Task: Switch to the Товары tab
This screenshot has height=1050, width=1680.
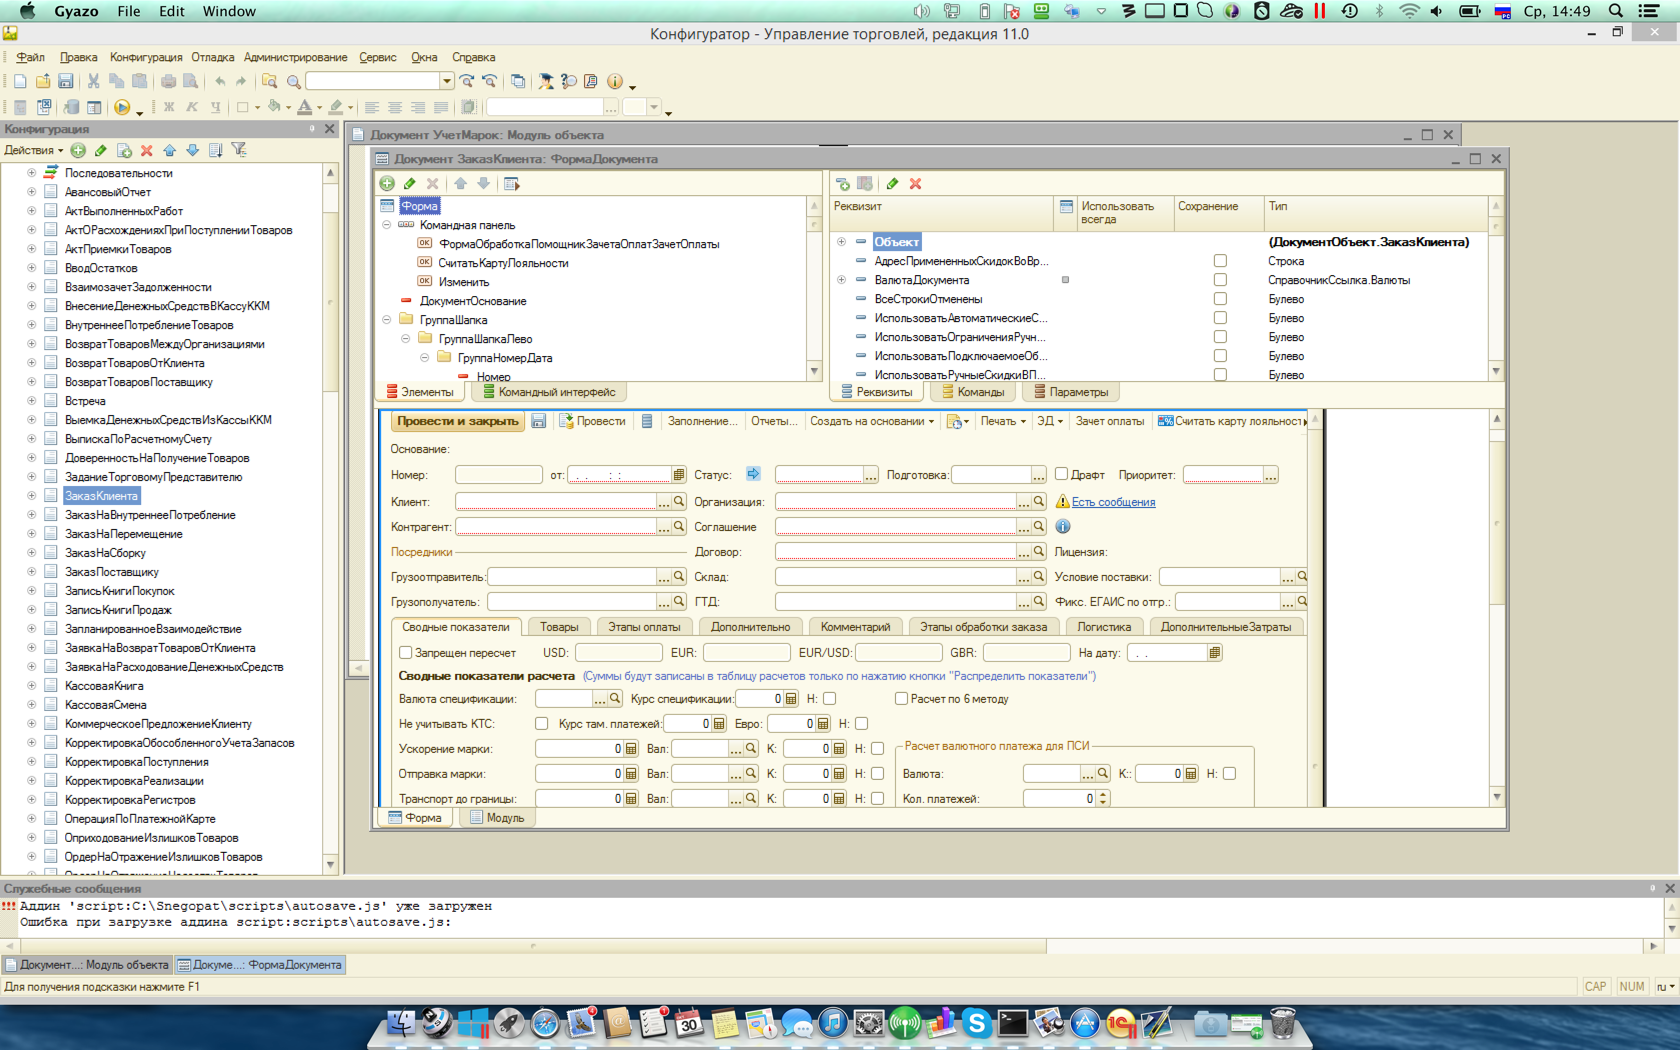Action: (x=559, y=627)
